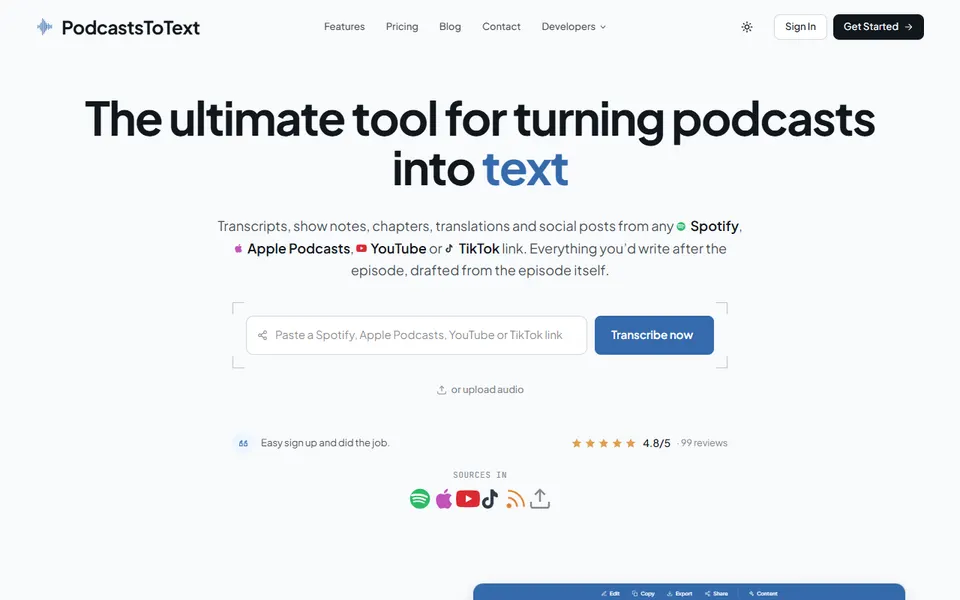Expand the Developers dropdown menu
The height and width of the screenshot is (600, 960).
[574, 27]
